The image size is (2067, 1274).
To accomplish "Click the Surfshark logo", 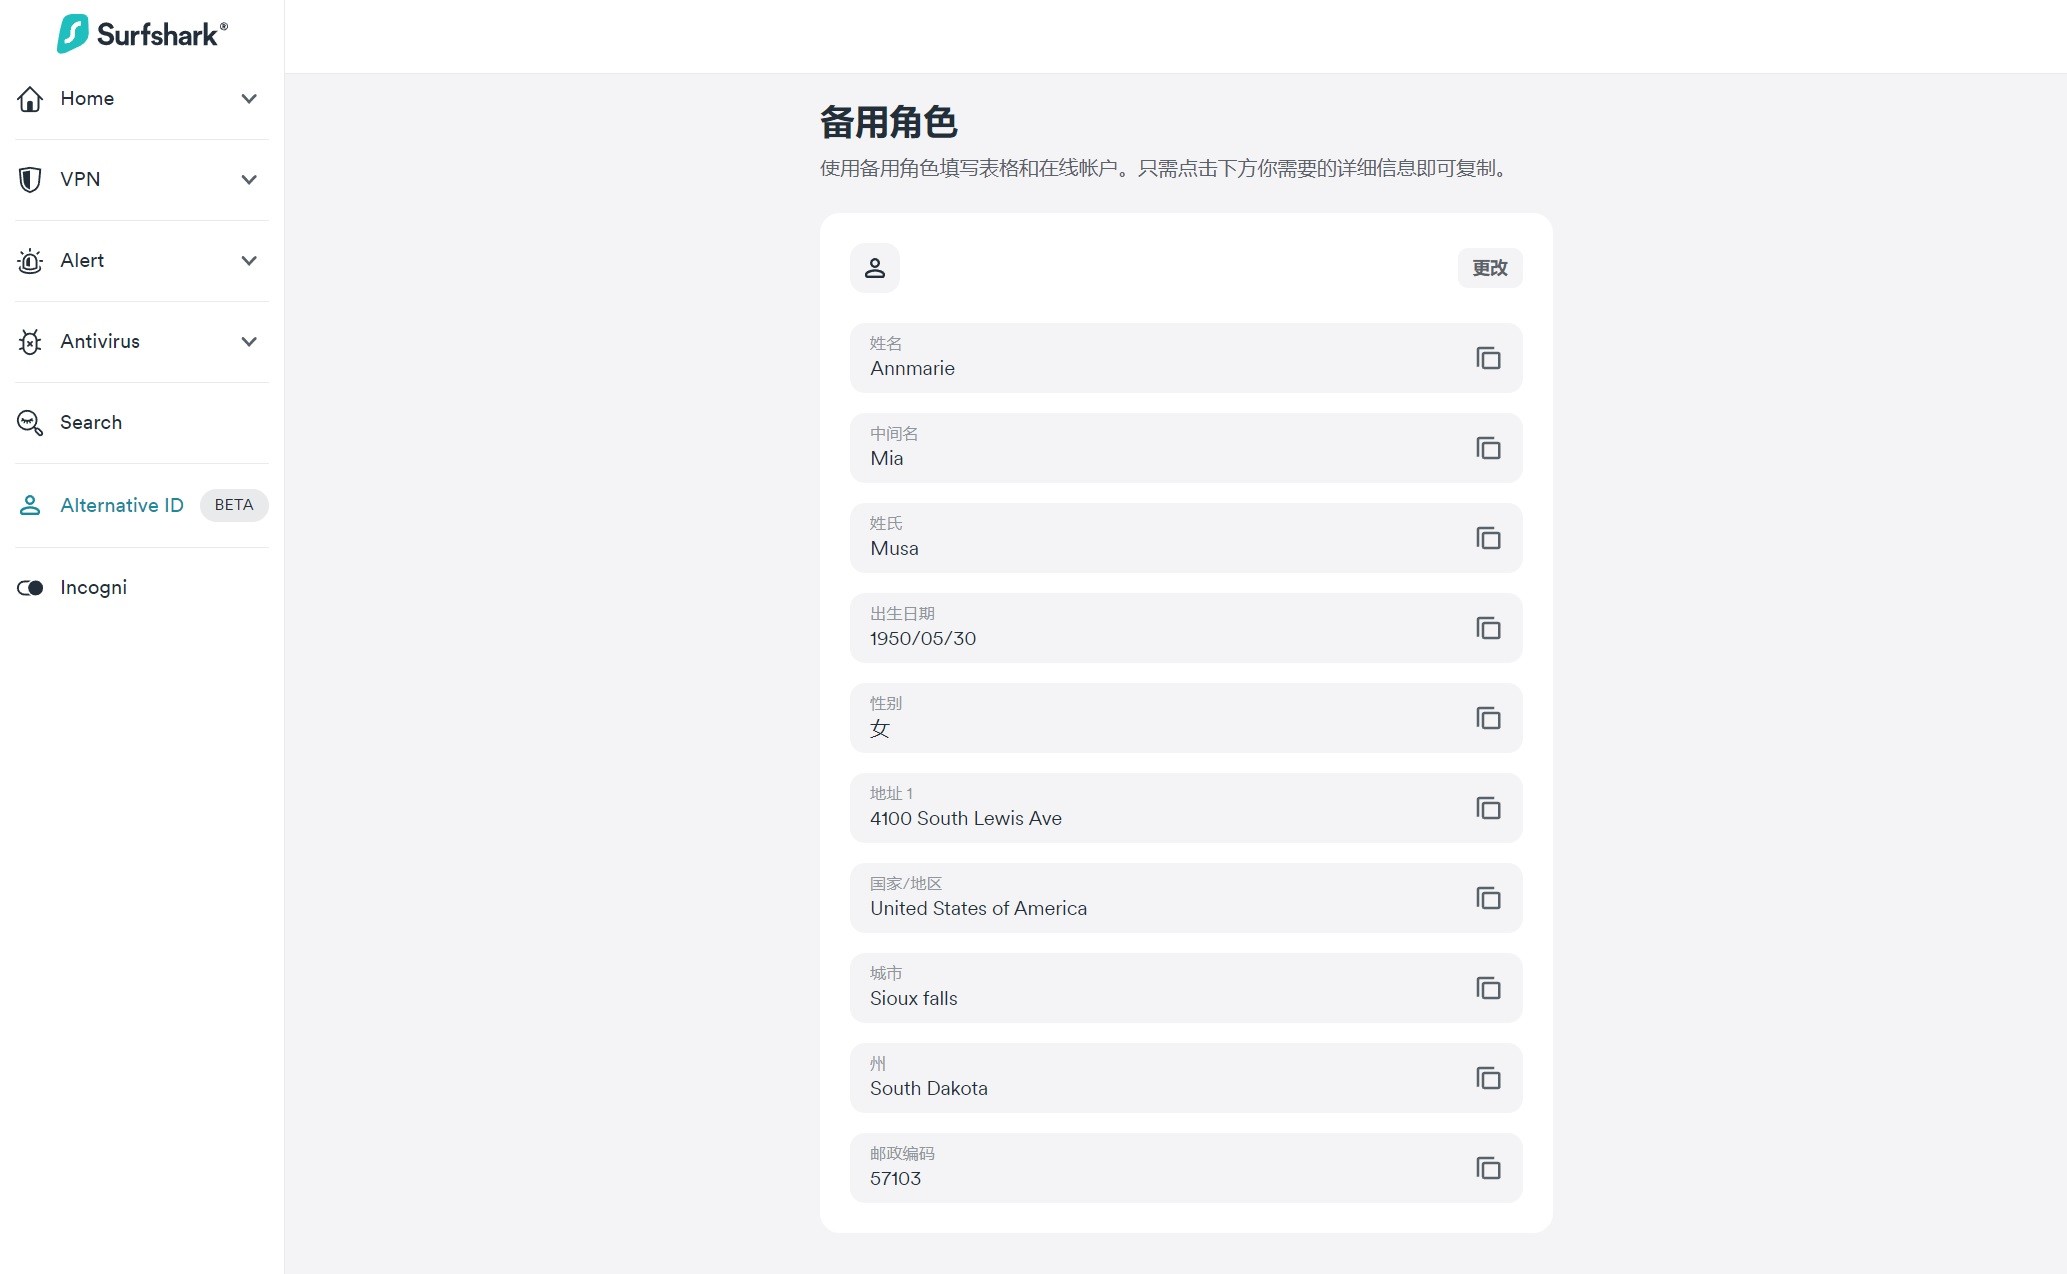I will pyautogui.click(x=142, y=34).
